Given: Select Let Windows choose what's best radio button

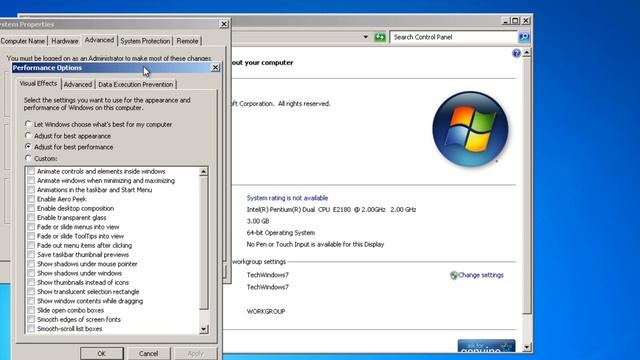Looking at the screenshot, I should point(28,124).
